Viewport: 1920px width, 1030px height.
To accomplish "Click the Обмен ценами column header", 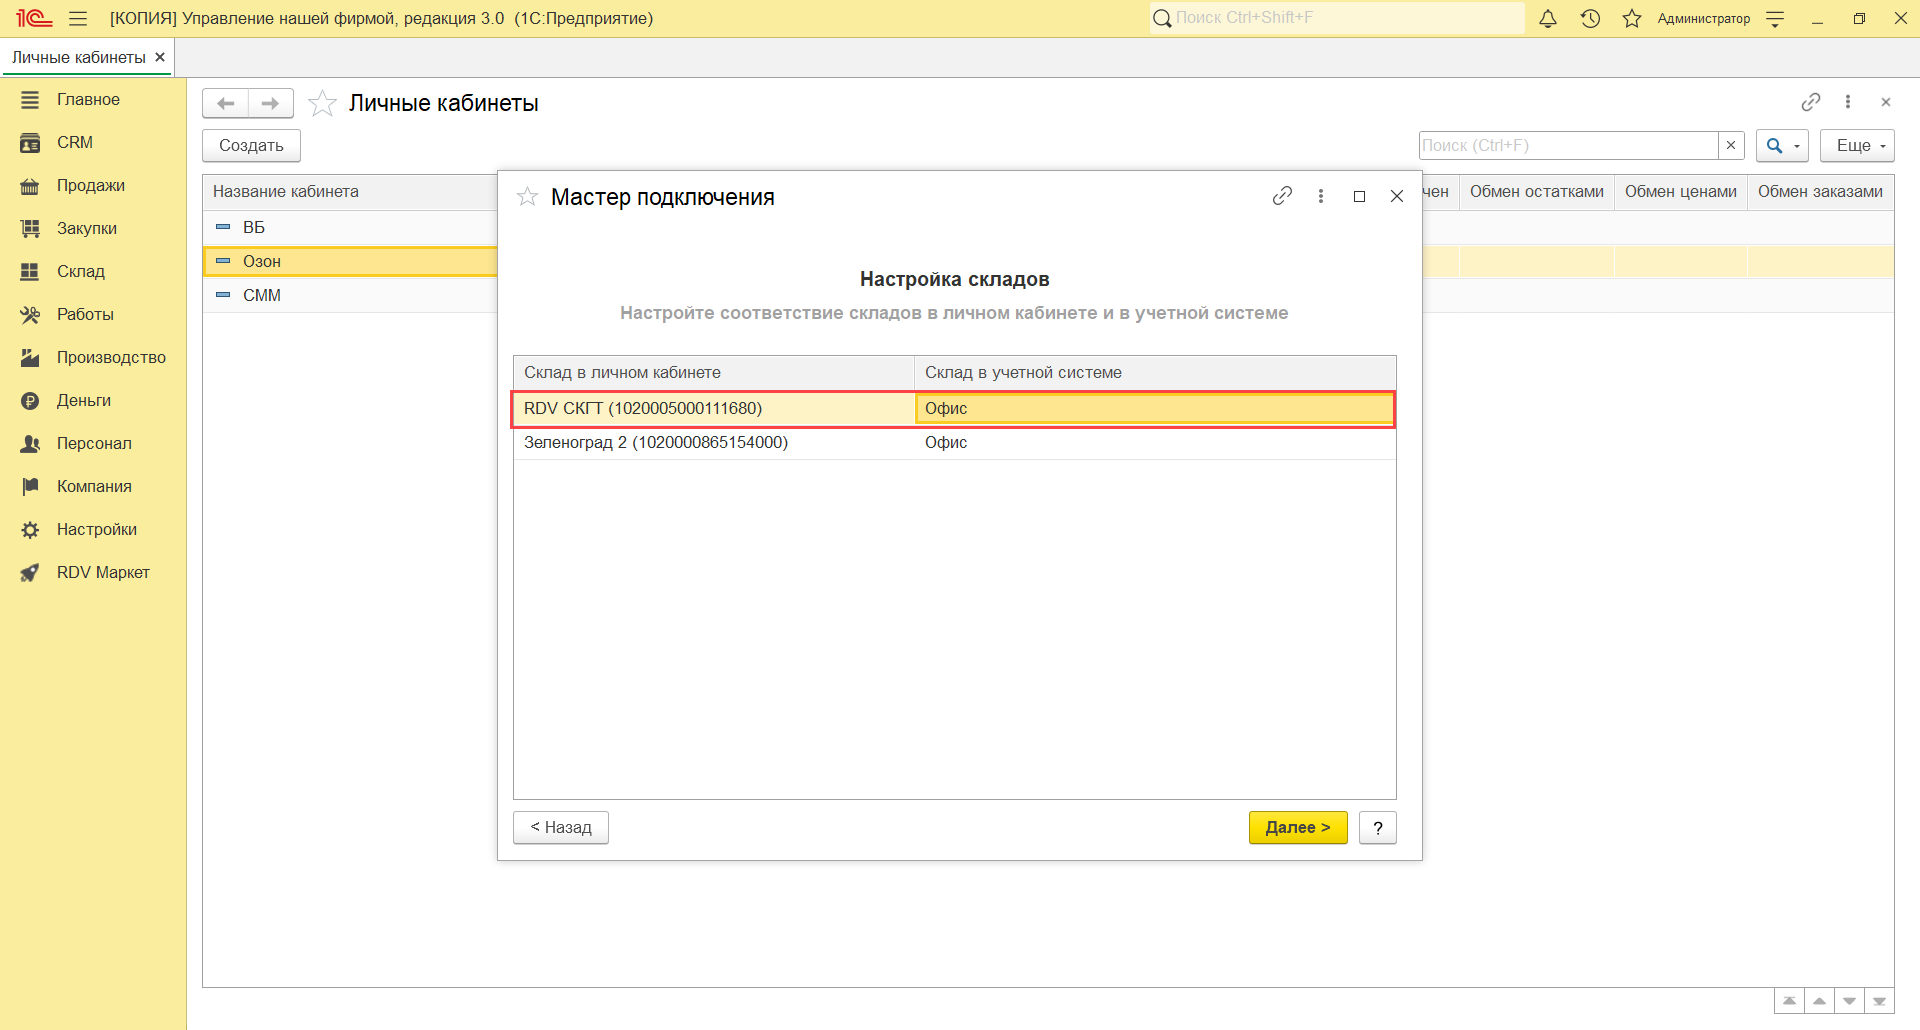I will click(x=1681, y=191).
